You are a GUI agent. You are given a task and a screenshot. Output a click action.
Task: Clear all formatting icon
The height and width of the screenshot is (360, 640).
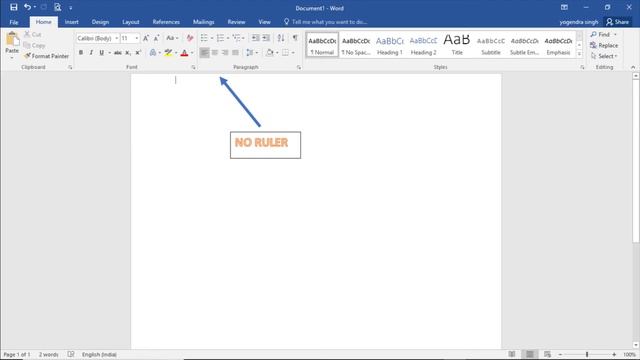(x=190, y=38)
